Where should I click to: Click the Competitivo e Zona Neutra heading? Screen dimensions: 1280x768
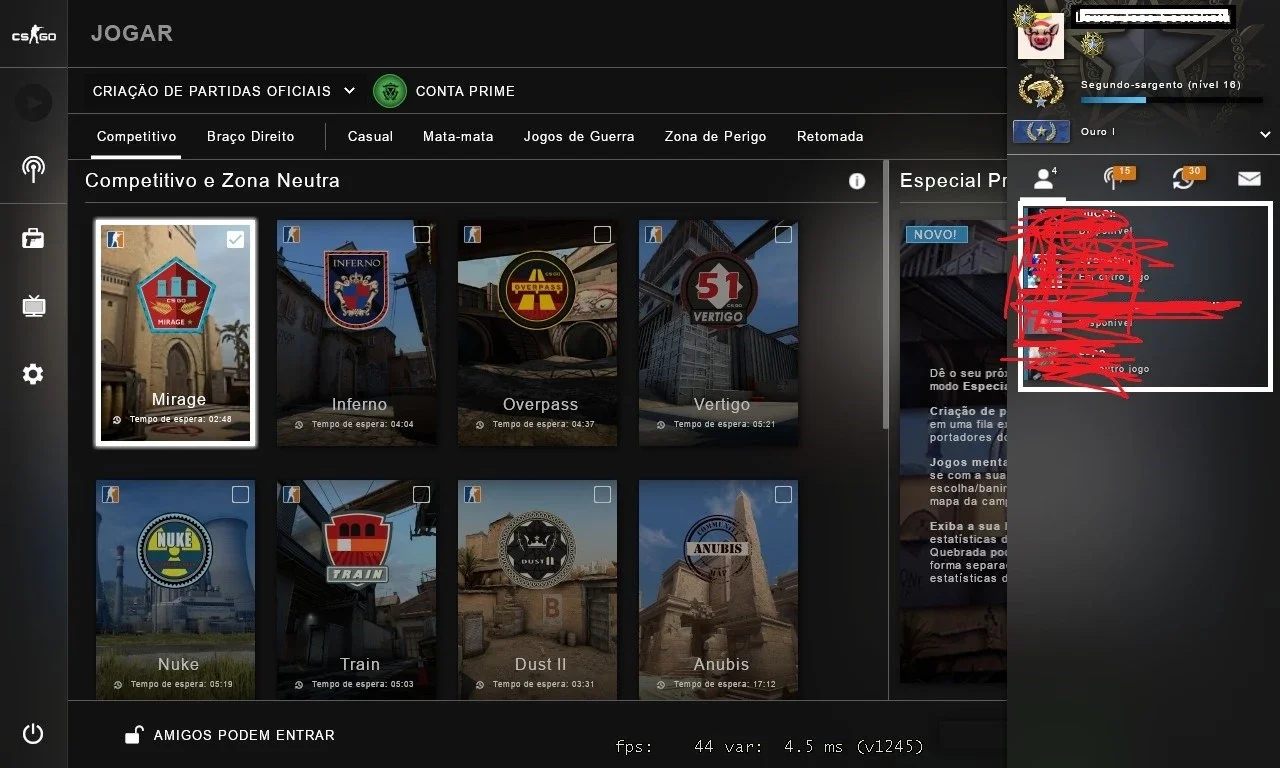coord(212,181)
